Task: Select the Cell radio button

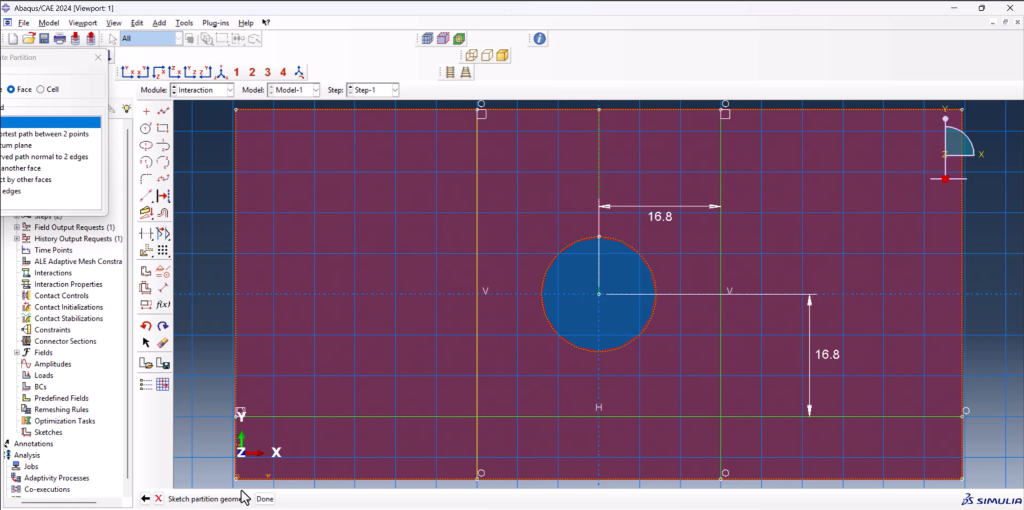Action: pyautogui.click(x=40, y=89)
